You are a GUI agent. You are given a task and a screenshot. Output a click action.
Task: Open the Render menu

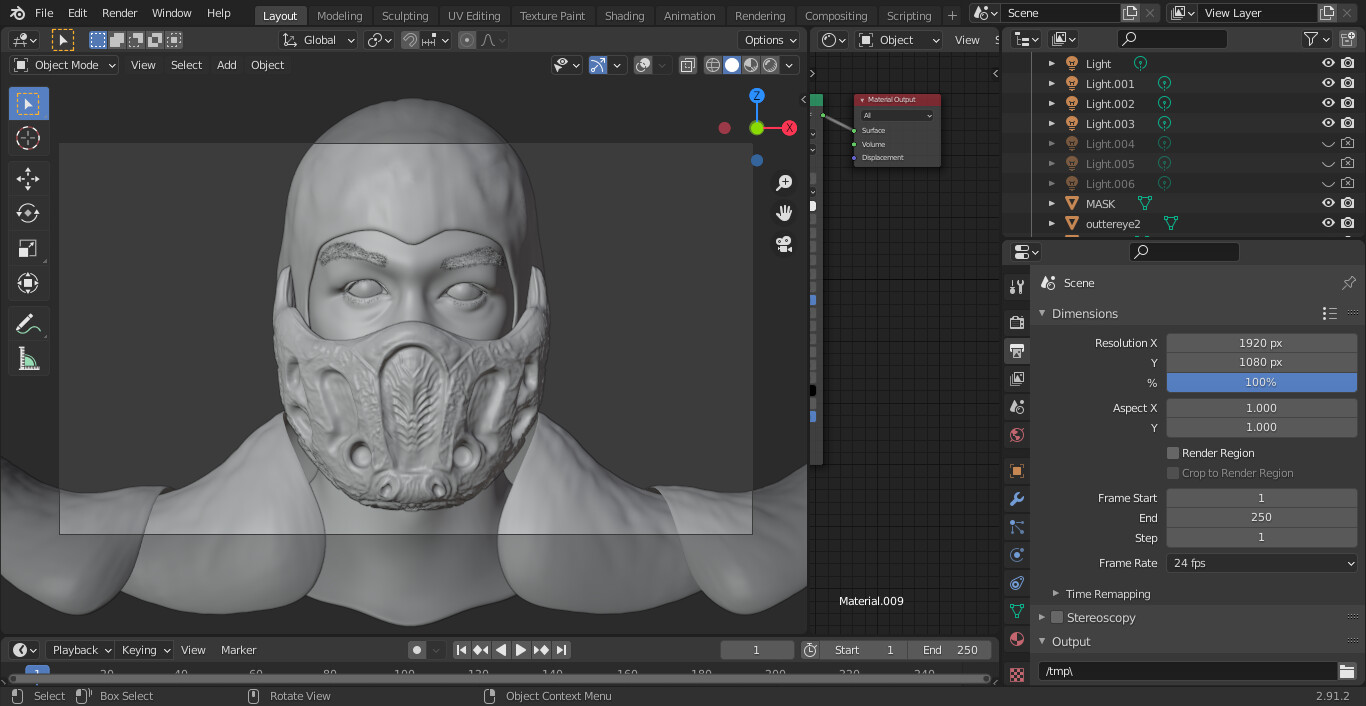pos(120,13)
